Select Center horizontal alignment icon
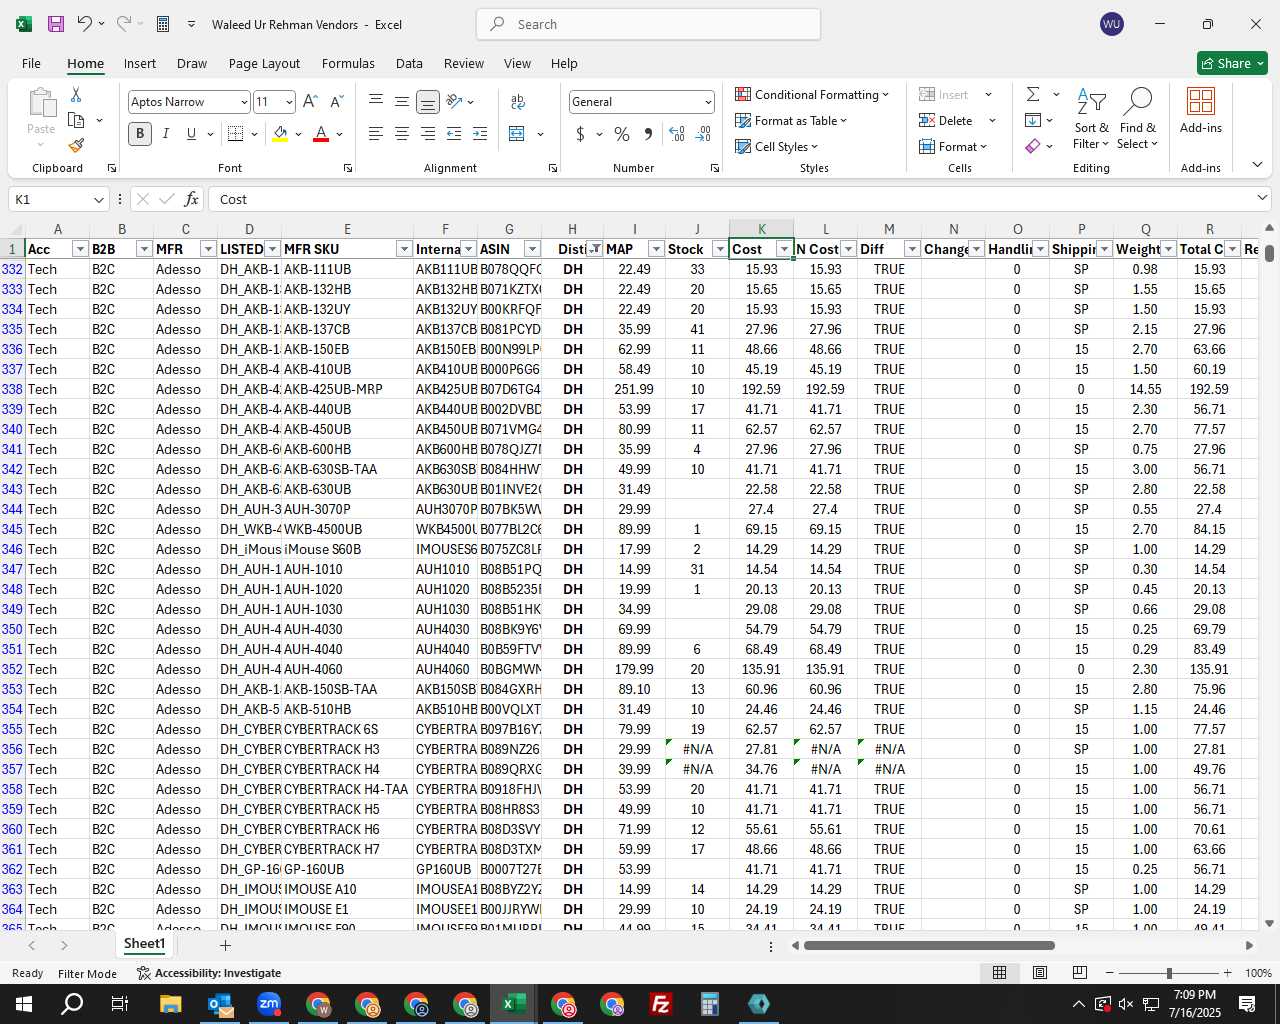 tap(402, 134)
